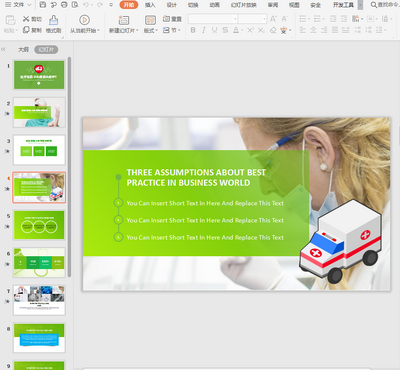The image size is (400, 370).
Task: Align text right icon
Action: [324, 30]
